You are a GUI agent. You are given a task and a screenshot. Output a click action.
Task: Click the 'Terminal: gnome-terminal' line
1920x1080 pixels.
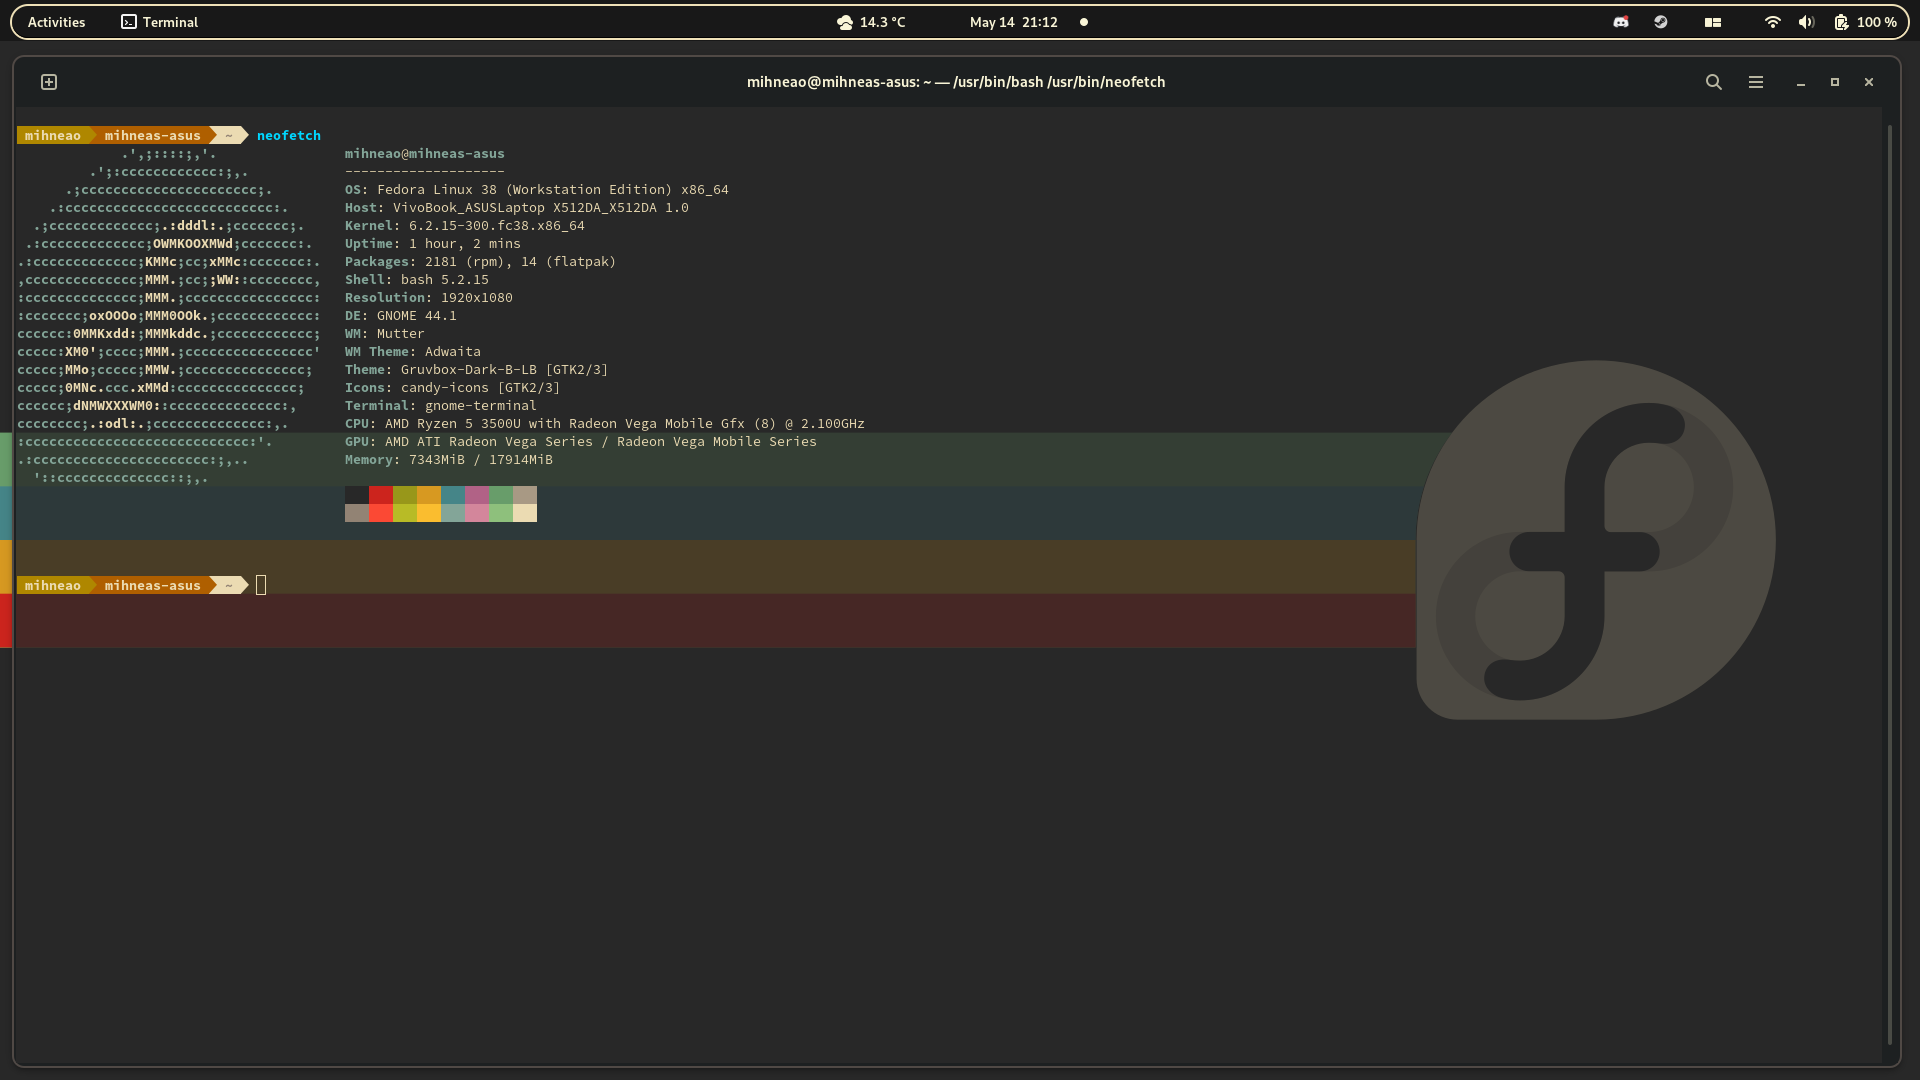440,405
